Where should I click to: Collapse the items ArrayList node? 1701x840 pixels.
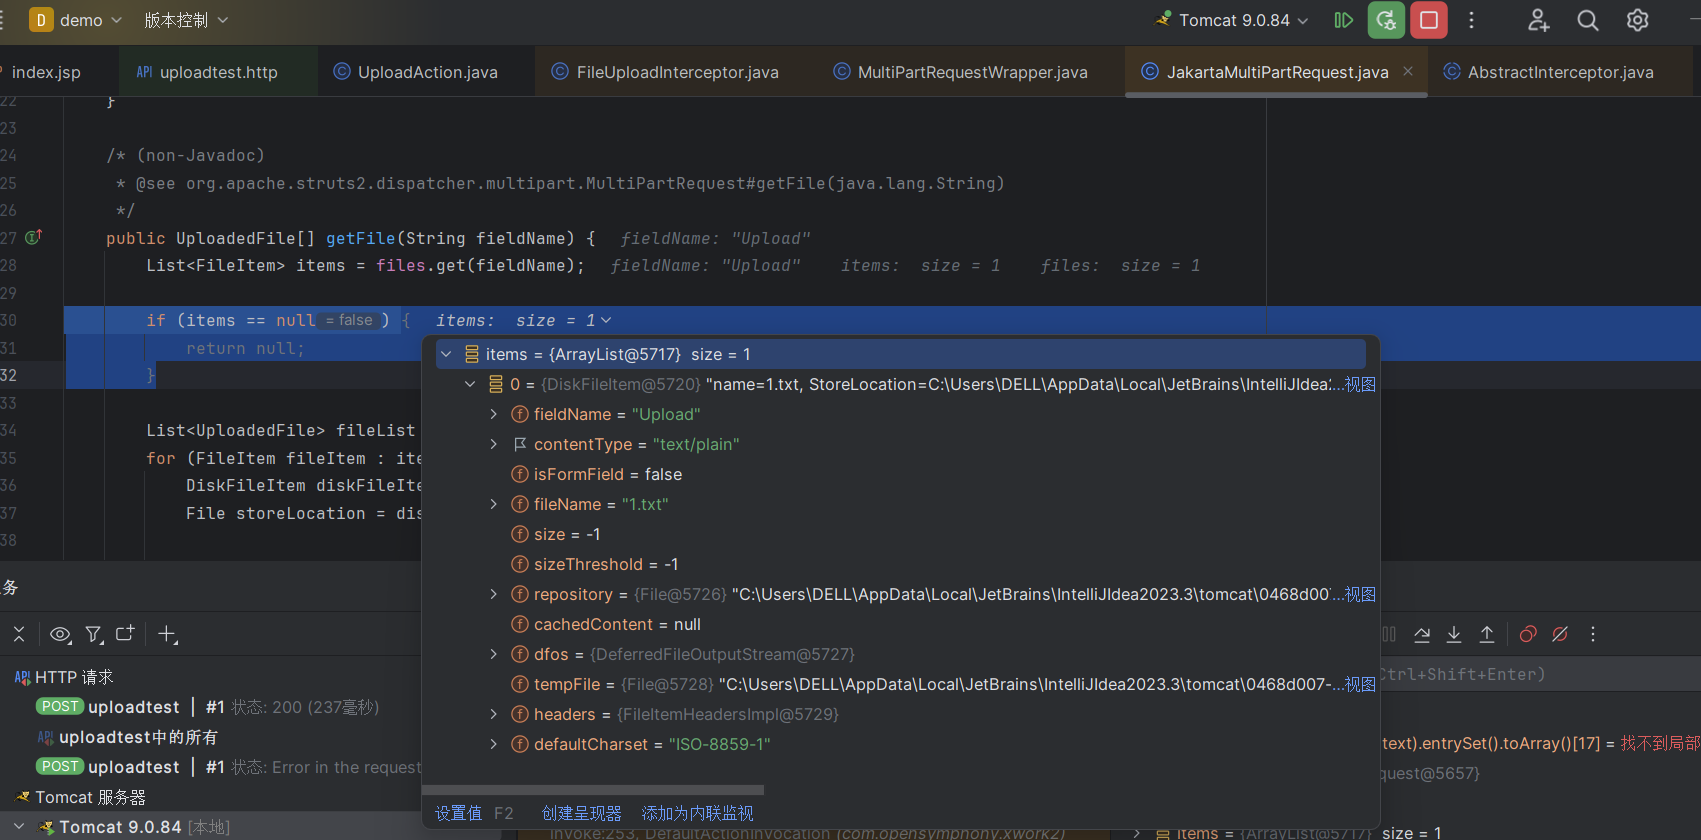[446, 354]
